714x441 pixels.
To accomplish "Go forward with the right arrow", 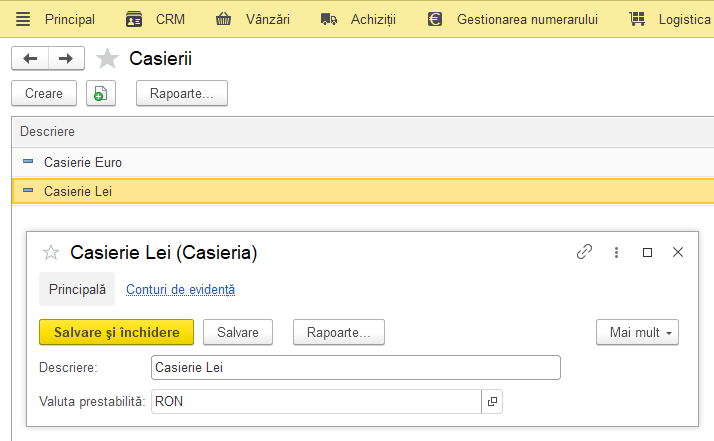I will [66, 58].
